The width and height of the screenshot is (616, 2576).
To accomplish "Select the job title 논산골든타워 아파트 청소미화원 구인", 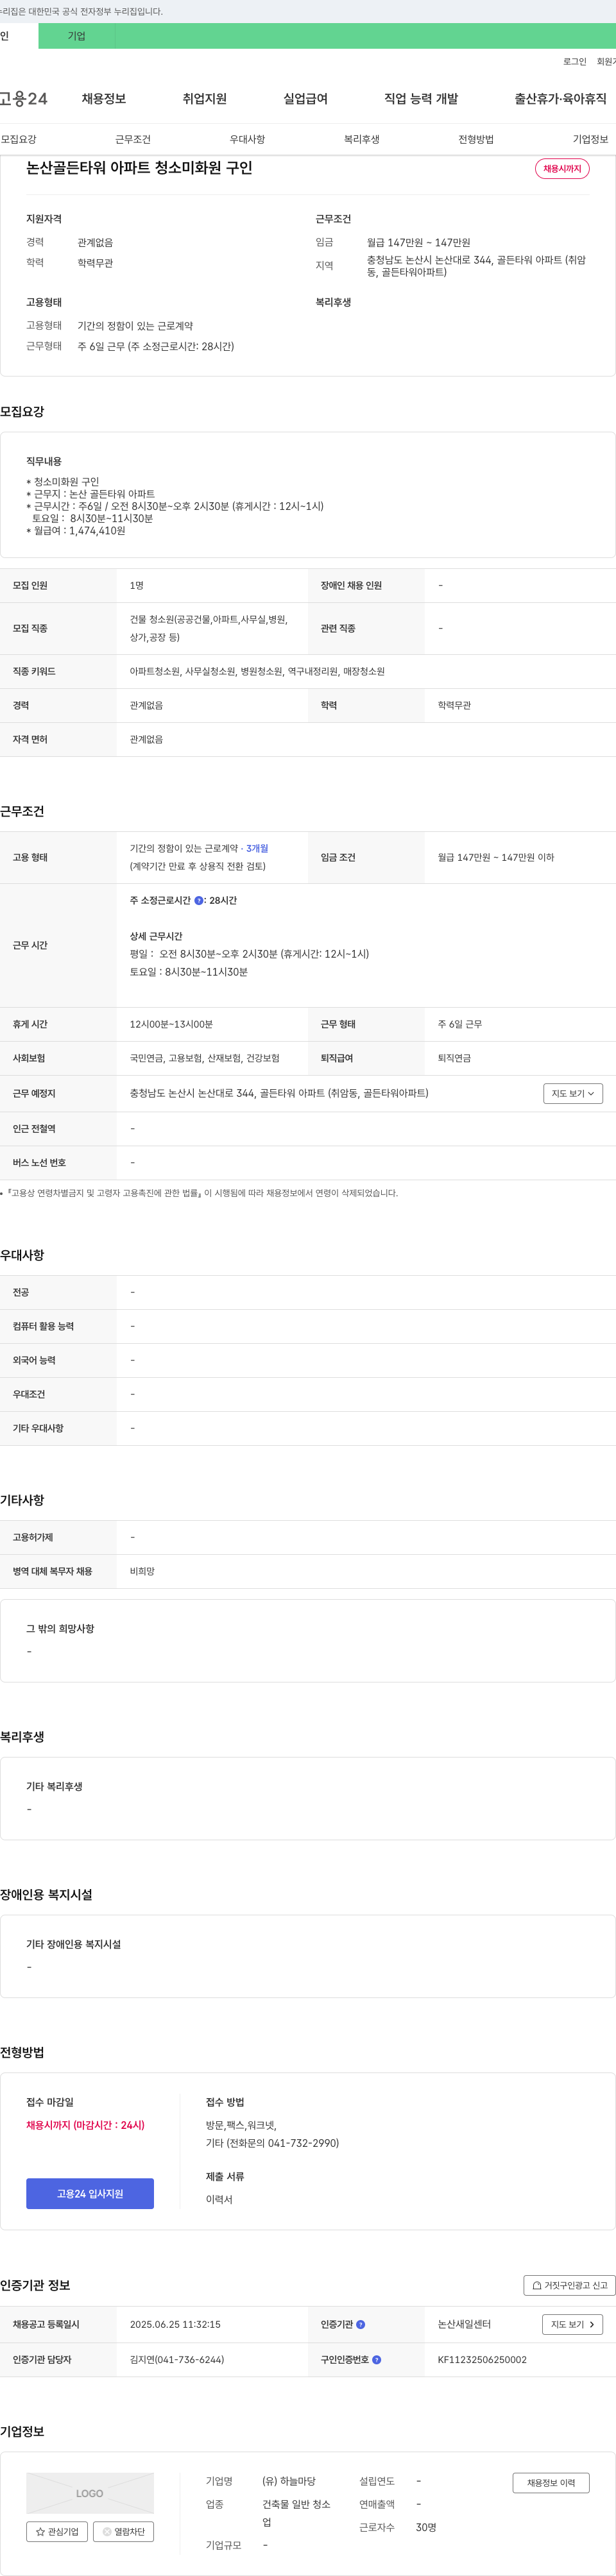I will 139,168.
